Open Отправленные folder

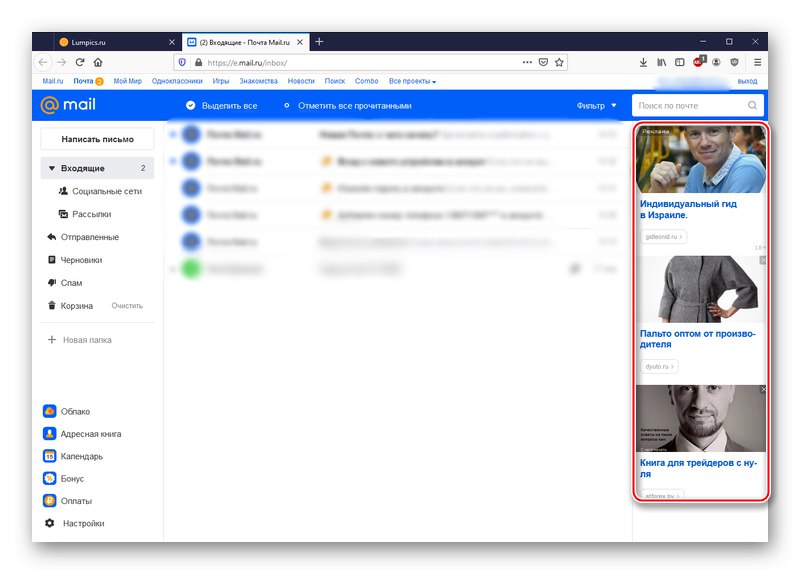(x=83, y=237)
